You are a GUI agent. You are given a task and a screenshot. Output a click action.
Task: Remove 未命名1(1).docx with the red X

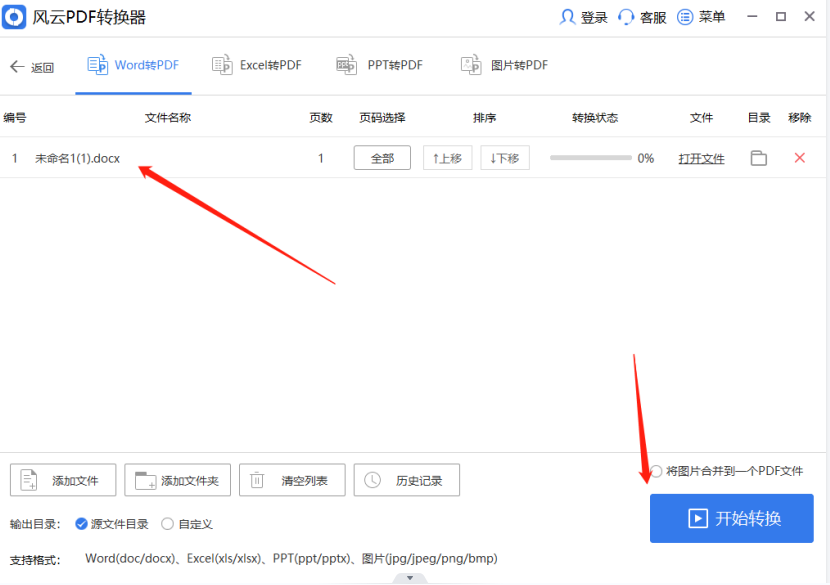coord(799,158)
